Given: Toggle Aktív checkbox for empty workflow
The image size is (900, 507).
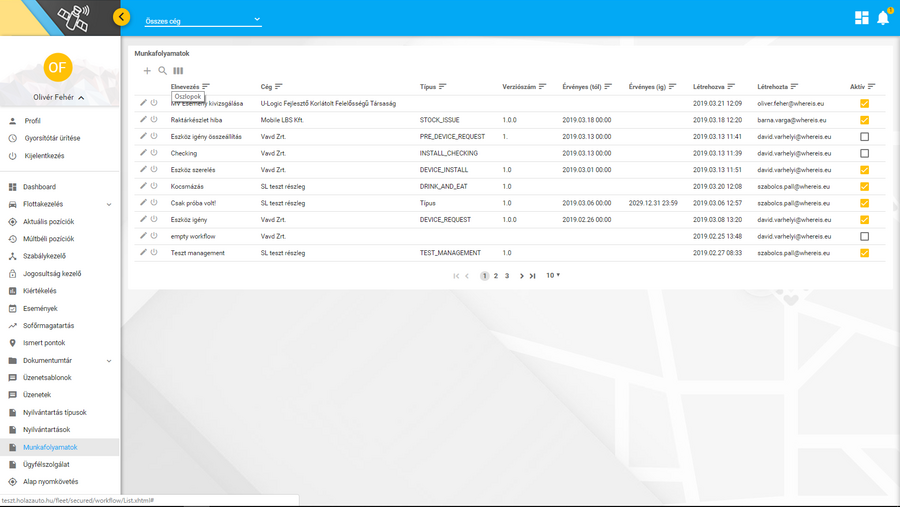Looking at the screenshot, I should tap(864, 236).
